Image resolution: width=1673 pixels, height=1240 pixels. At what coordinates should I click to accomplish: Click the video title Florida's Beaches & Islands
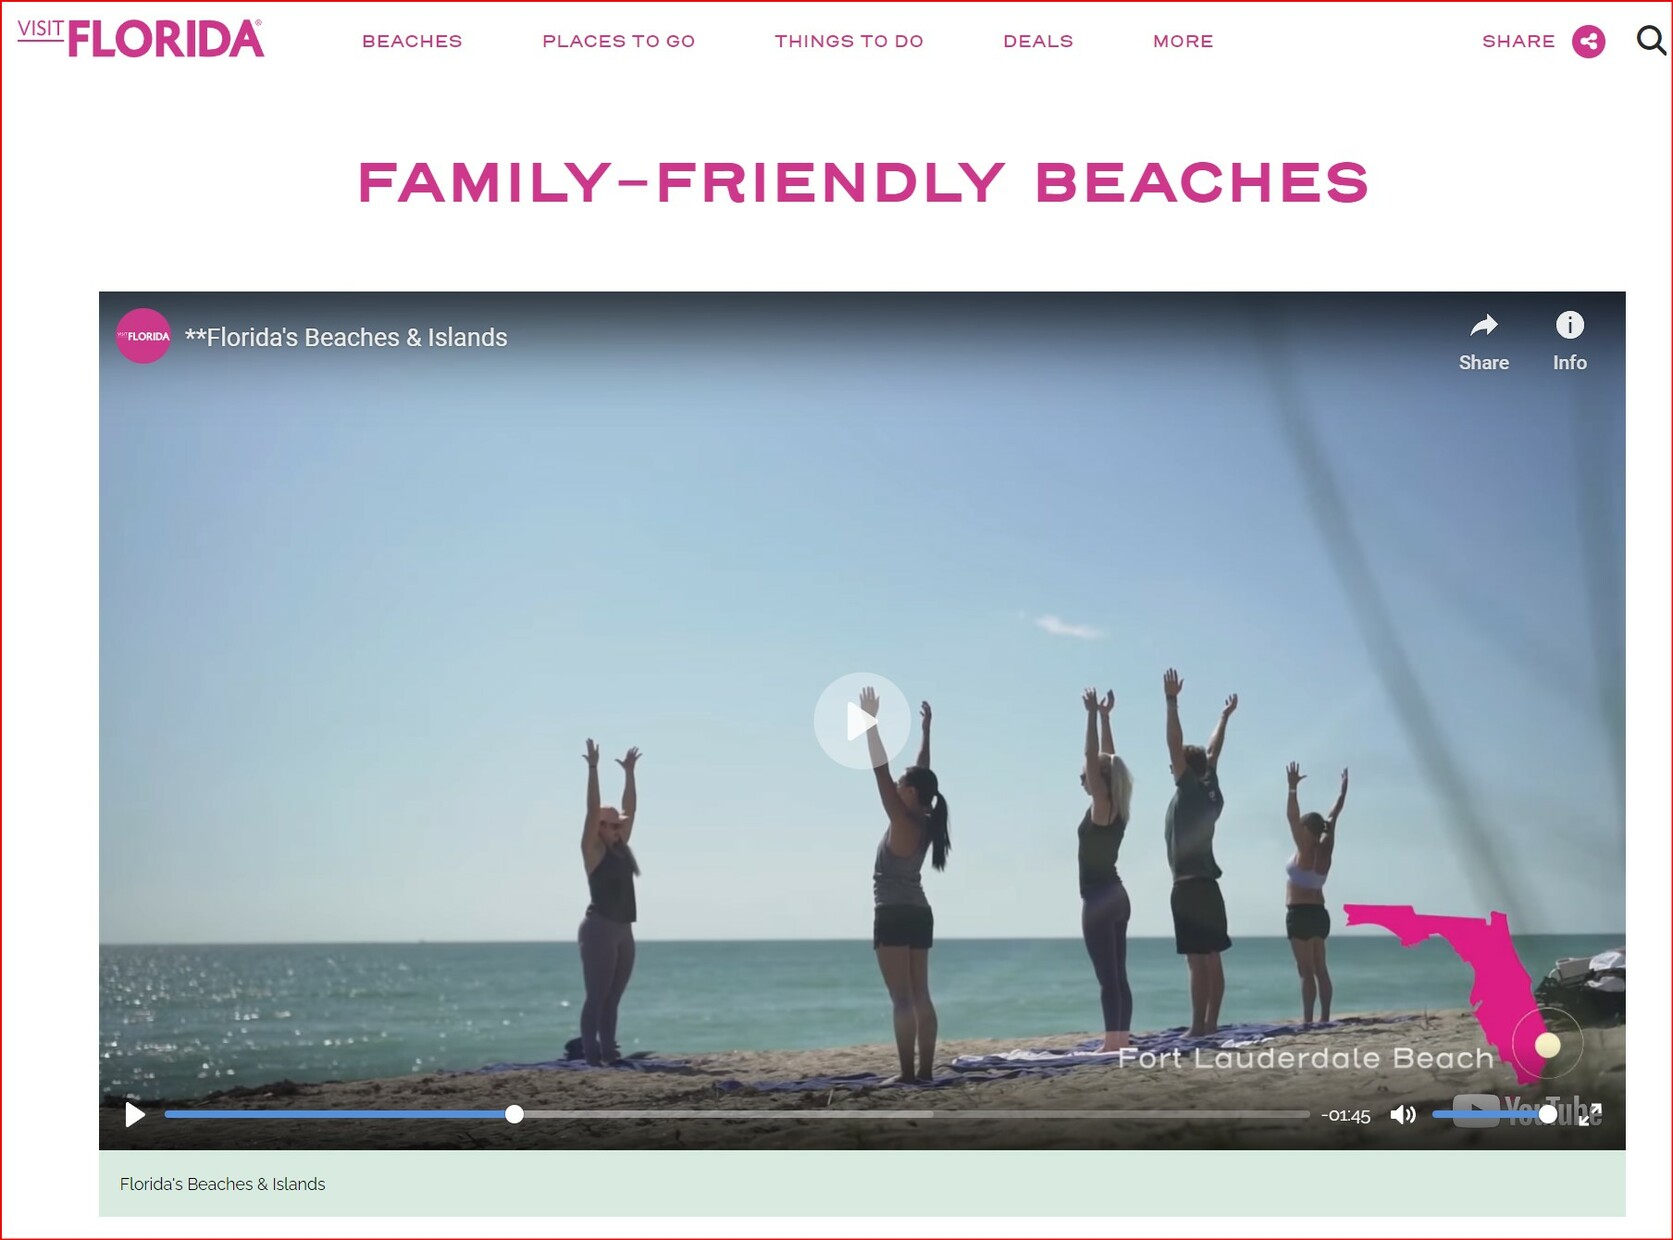click(x=346, y=337)
